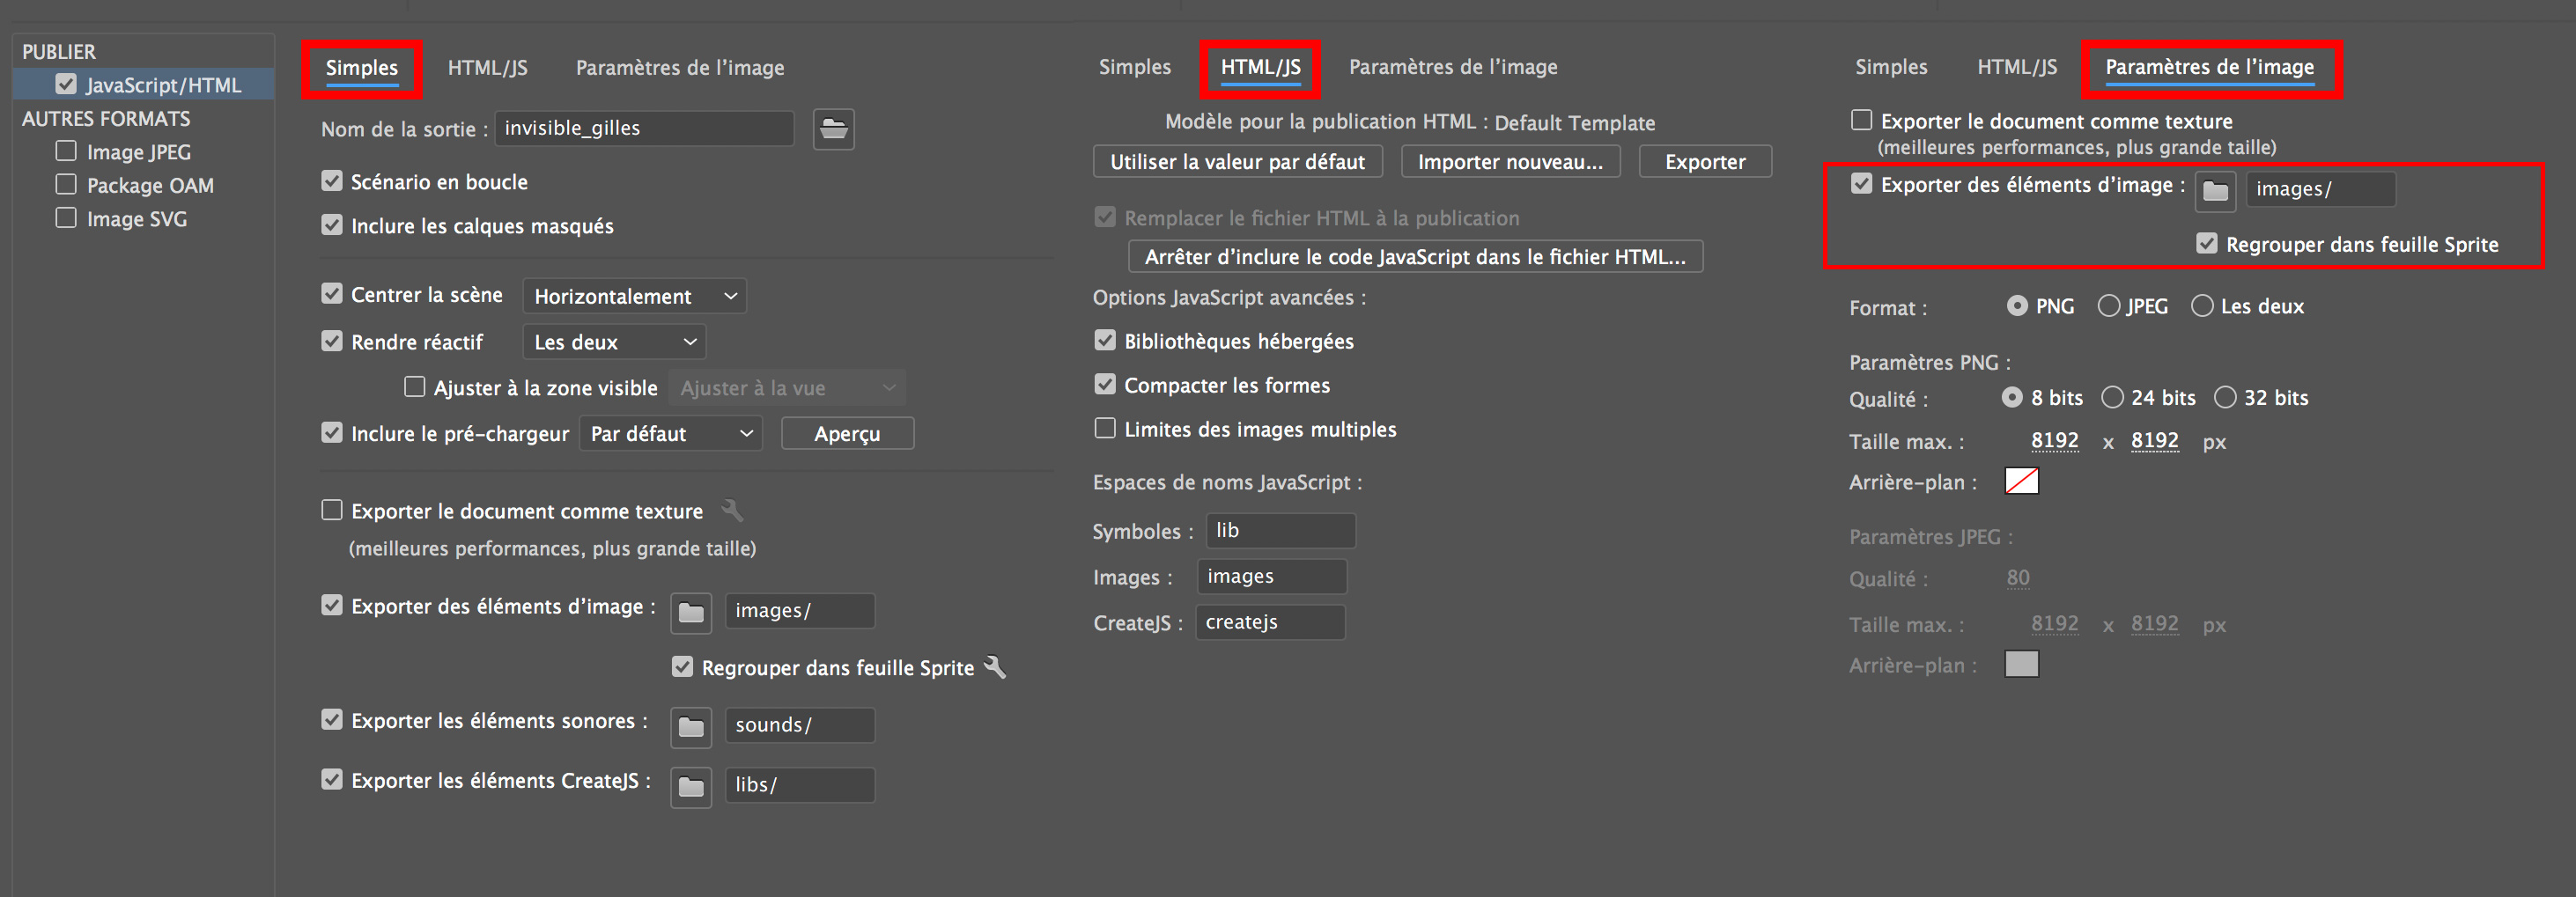
Task: Browse output folder next to Nom de la sortie
Action: click(x=833, y=129)
